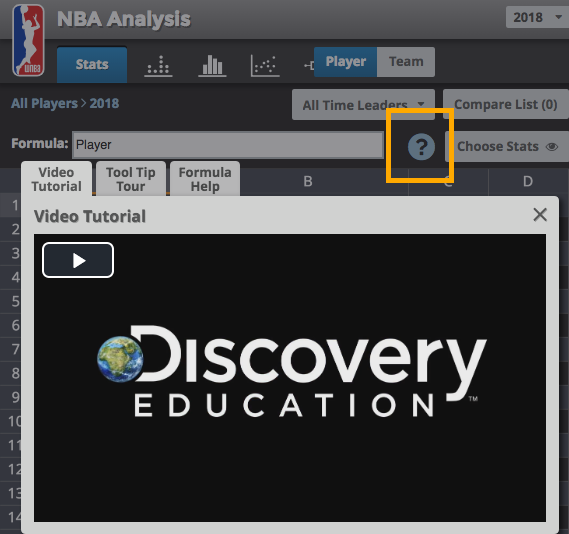The image size is (569, 534).
Task: Open the Stats tab
Action: 92,64
